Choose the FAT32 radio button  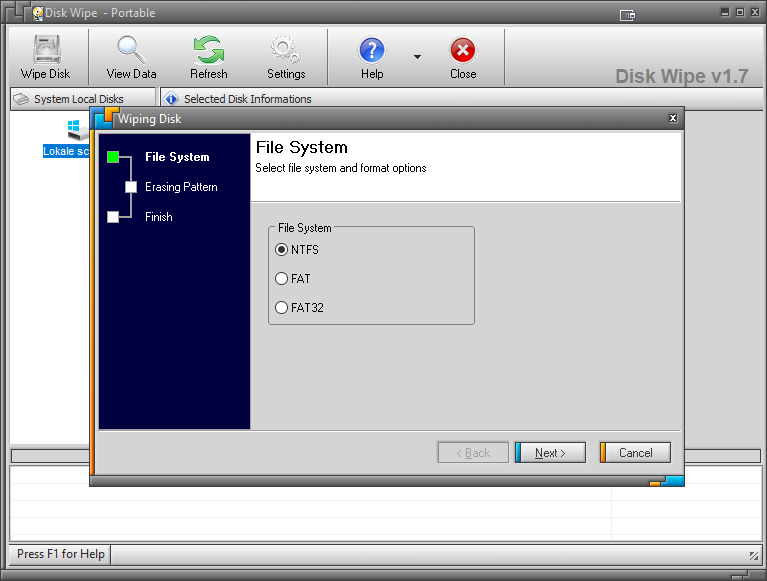[x=281, y=308]
